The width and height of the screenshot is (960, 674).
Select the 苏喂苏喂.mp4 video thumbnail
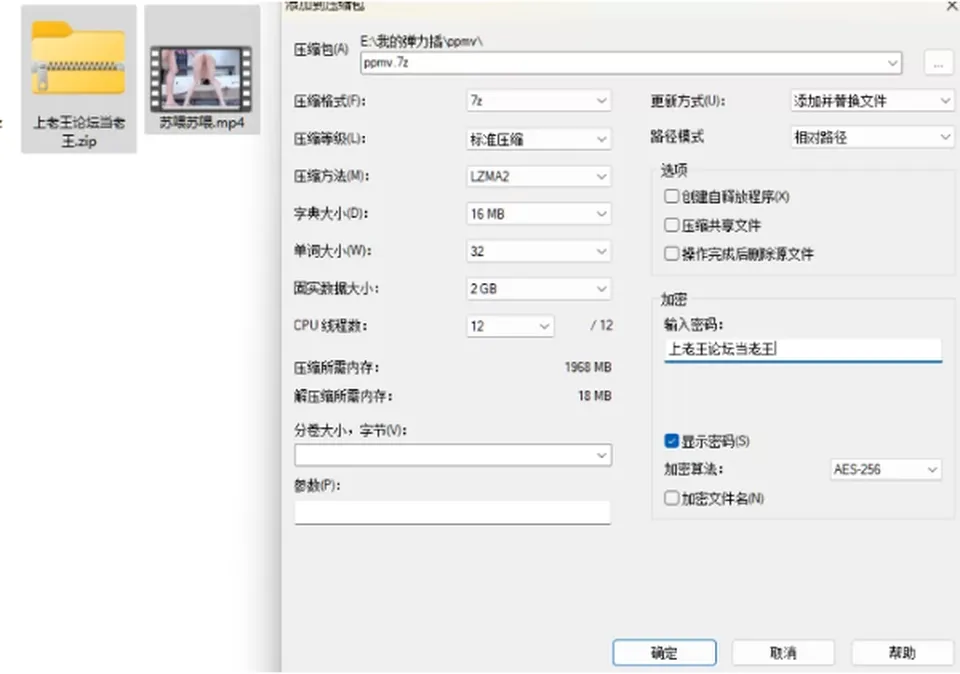(201, 78)
